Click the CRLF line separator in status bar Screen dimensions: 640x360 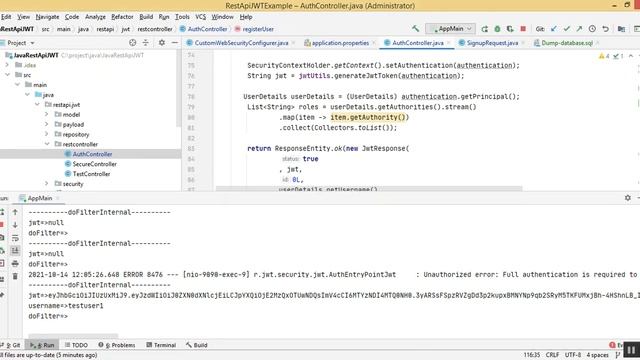coord(552,355)
